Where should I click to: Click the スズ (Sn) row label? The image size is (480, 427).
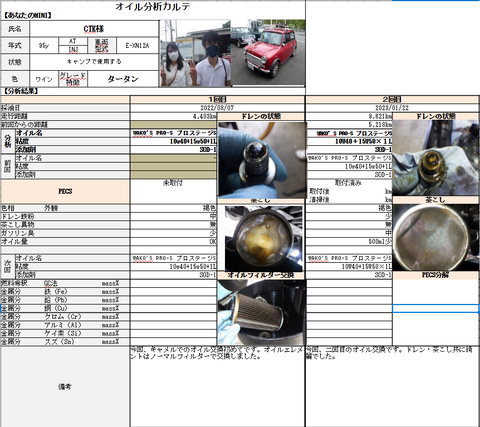click(65, 342)
